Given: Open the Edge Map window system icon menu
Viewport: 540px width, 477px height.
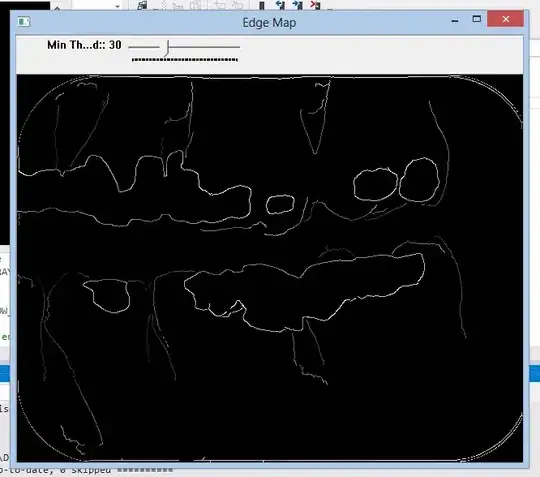Looking at the screenshot, I should 24,22.
